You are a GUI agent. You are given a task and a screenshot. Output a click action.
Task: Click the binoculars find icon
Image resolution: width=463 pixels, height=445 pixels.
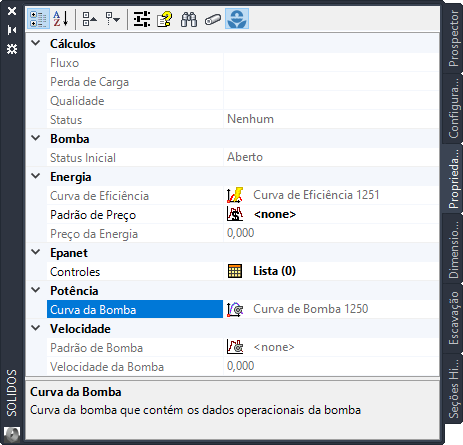point(189,19)
